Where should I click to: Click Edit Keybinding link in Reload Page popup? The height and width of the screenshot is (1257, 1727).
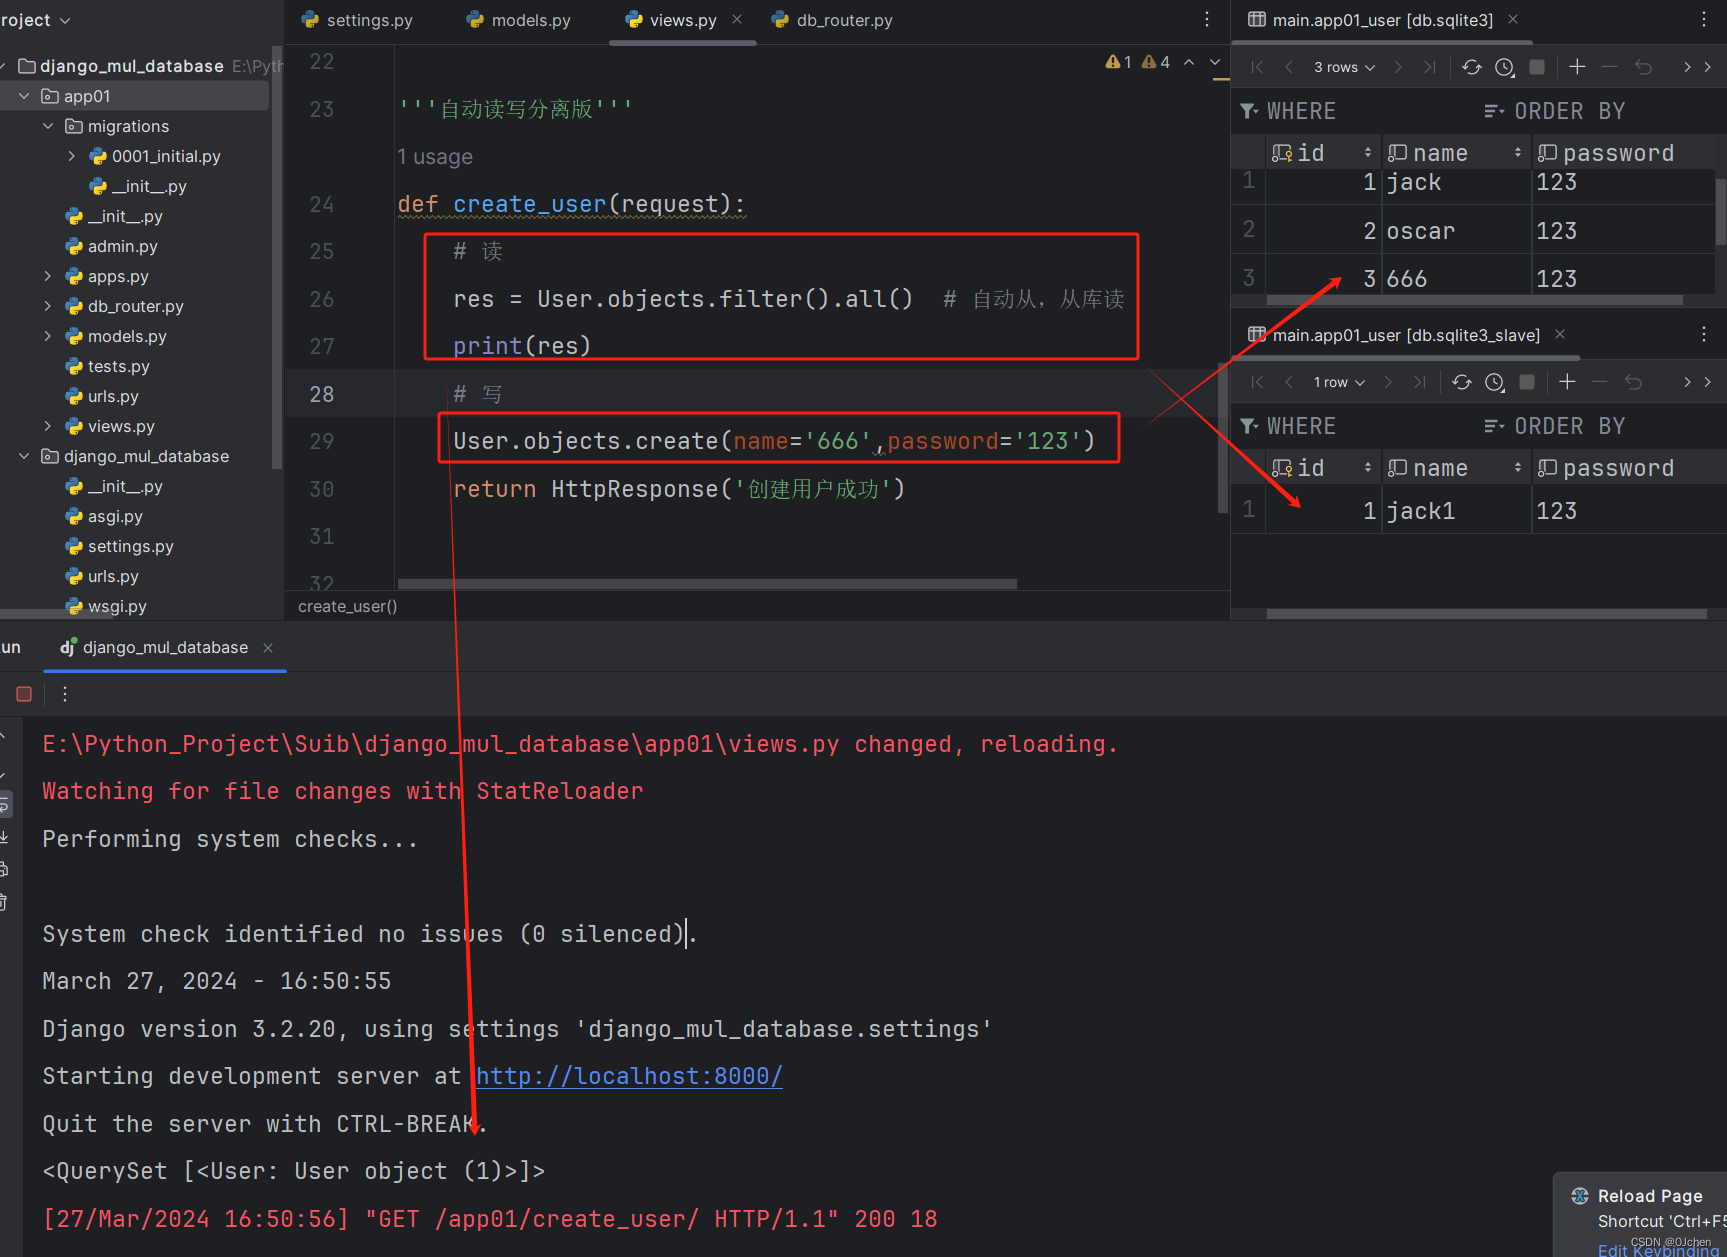[x=1658, y=1250]
